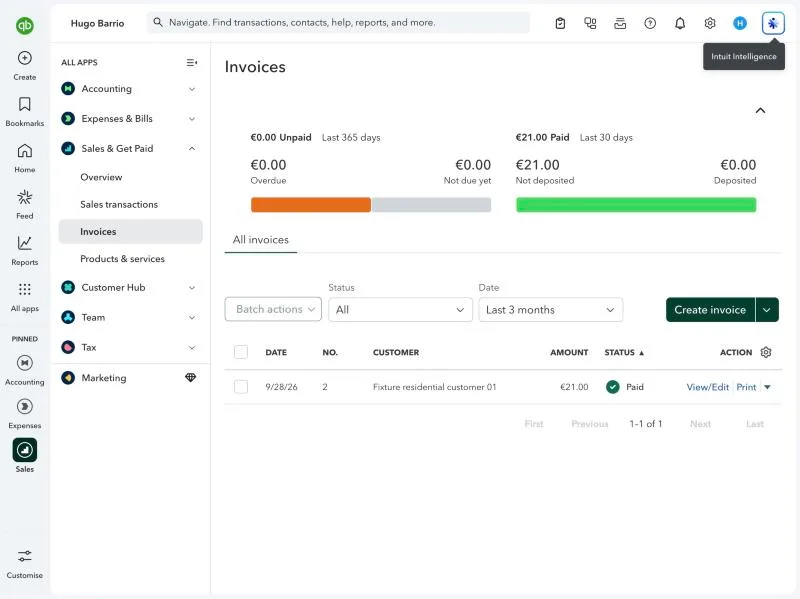Open Bookmarks in the left rail
This screenshot has width=800, height=599.
pos(24,104)
